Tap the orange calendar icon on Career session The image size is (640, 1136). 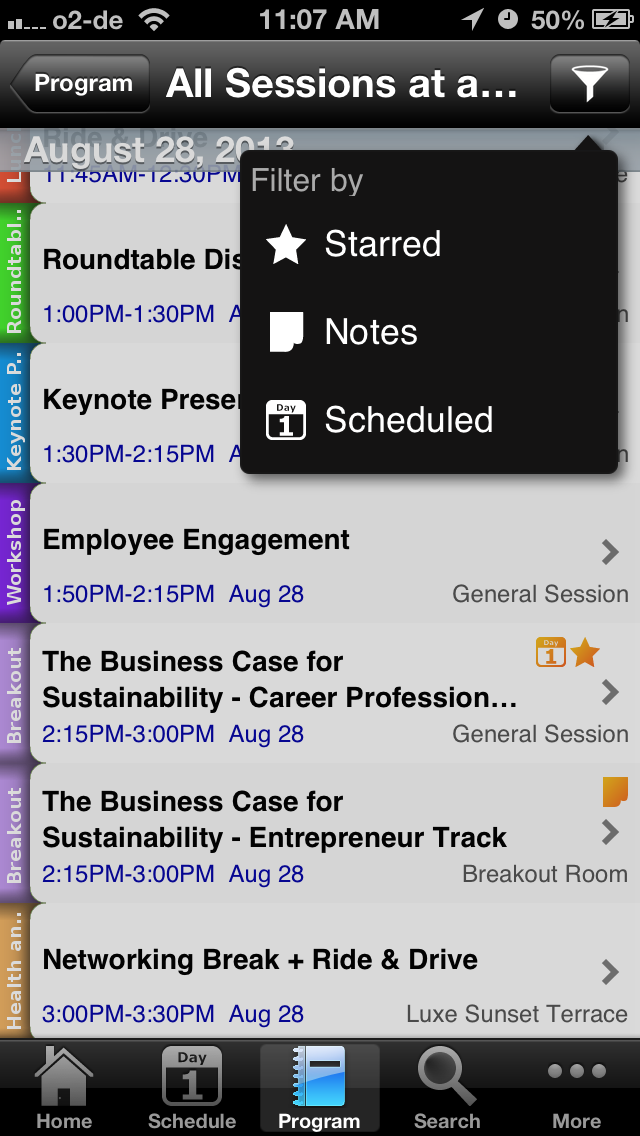click(x=551, y=653)
